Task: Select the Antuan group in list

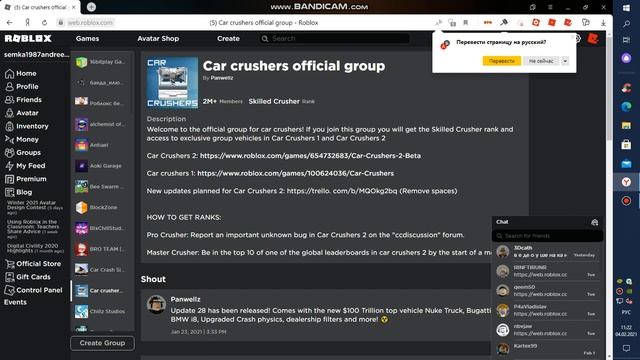Action: [101, 145]
